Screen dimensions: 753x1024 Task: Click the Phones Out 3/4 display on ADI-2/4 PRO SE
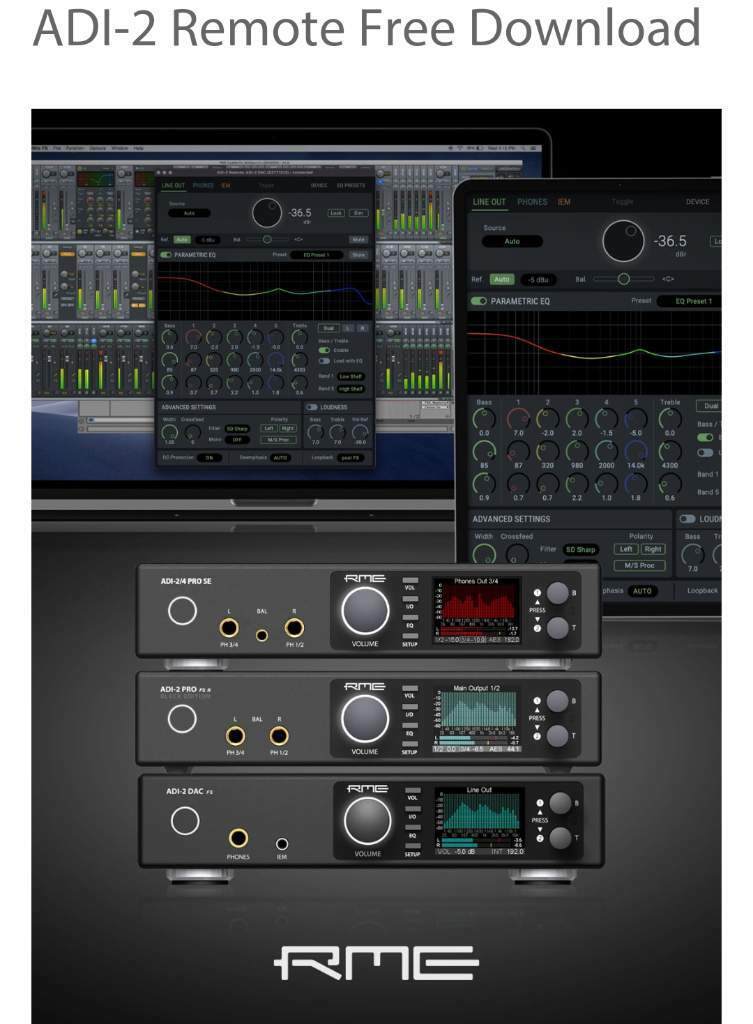tap(477, 611)
